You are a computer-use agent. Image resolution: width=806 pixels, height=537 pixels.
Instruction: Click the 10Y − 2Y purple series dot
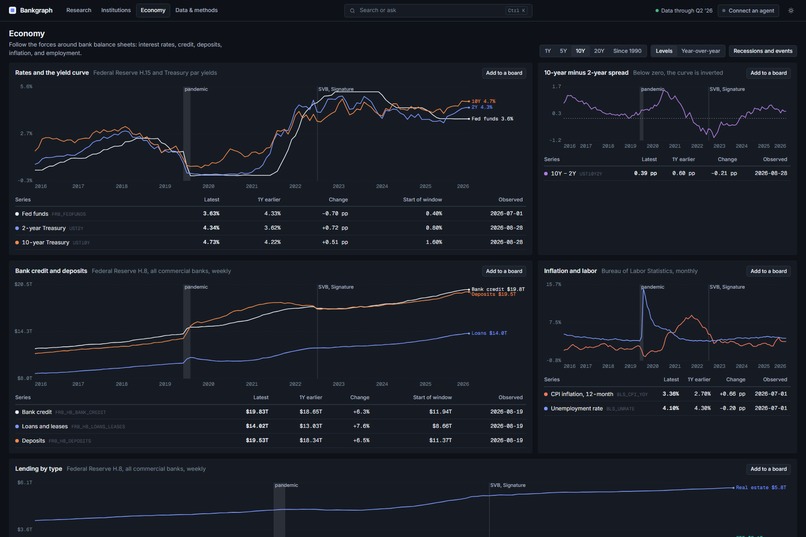(546, 174)
